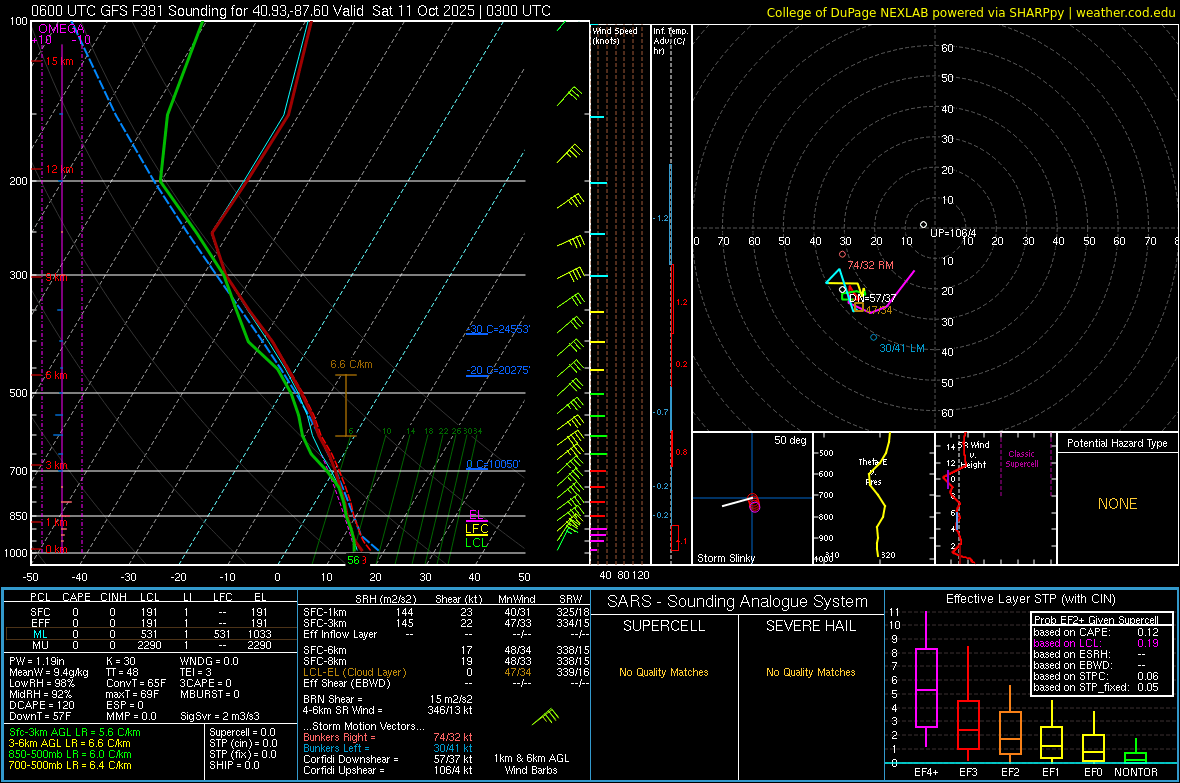Click the sounding title with GFS F381
This screenshot has height=783, width=1180.
tap(290, 11)
